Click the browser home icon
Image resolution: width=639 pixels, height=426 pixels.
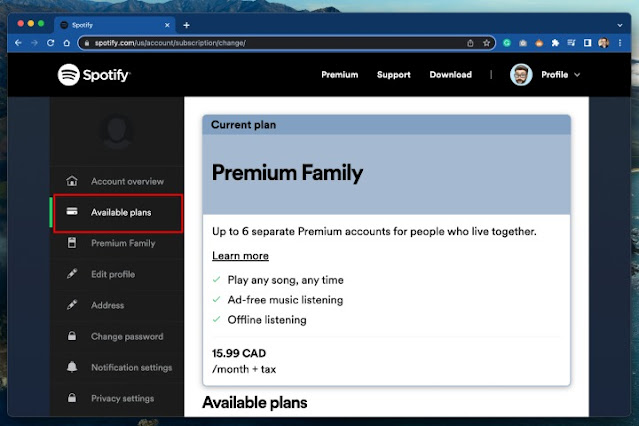pos(67,43)
